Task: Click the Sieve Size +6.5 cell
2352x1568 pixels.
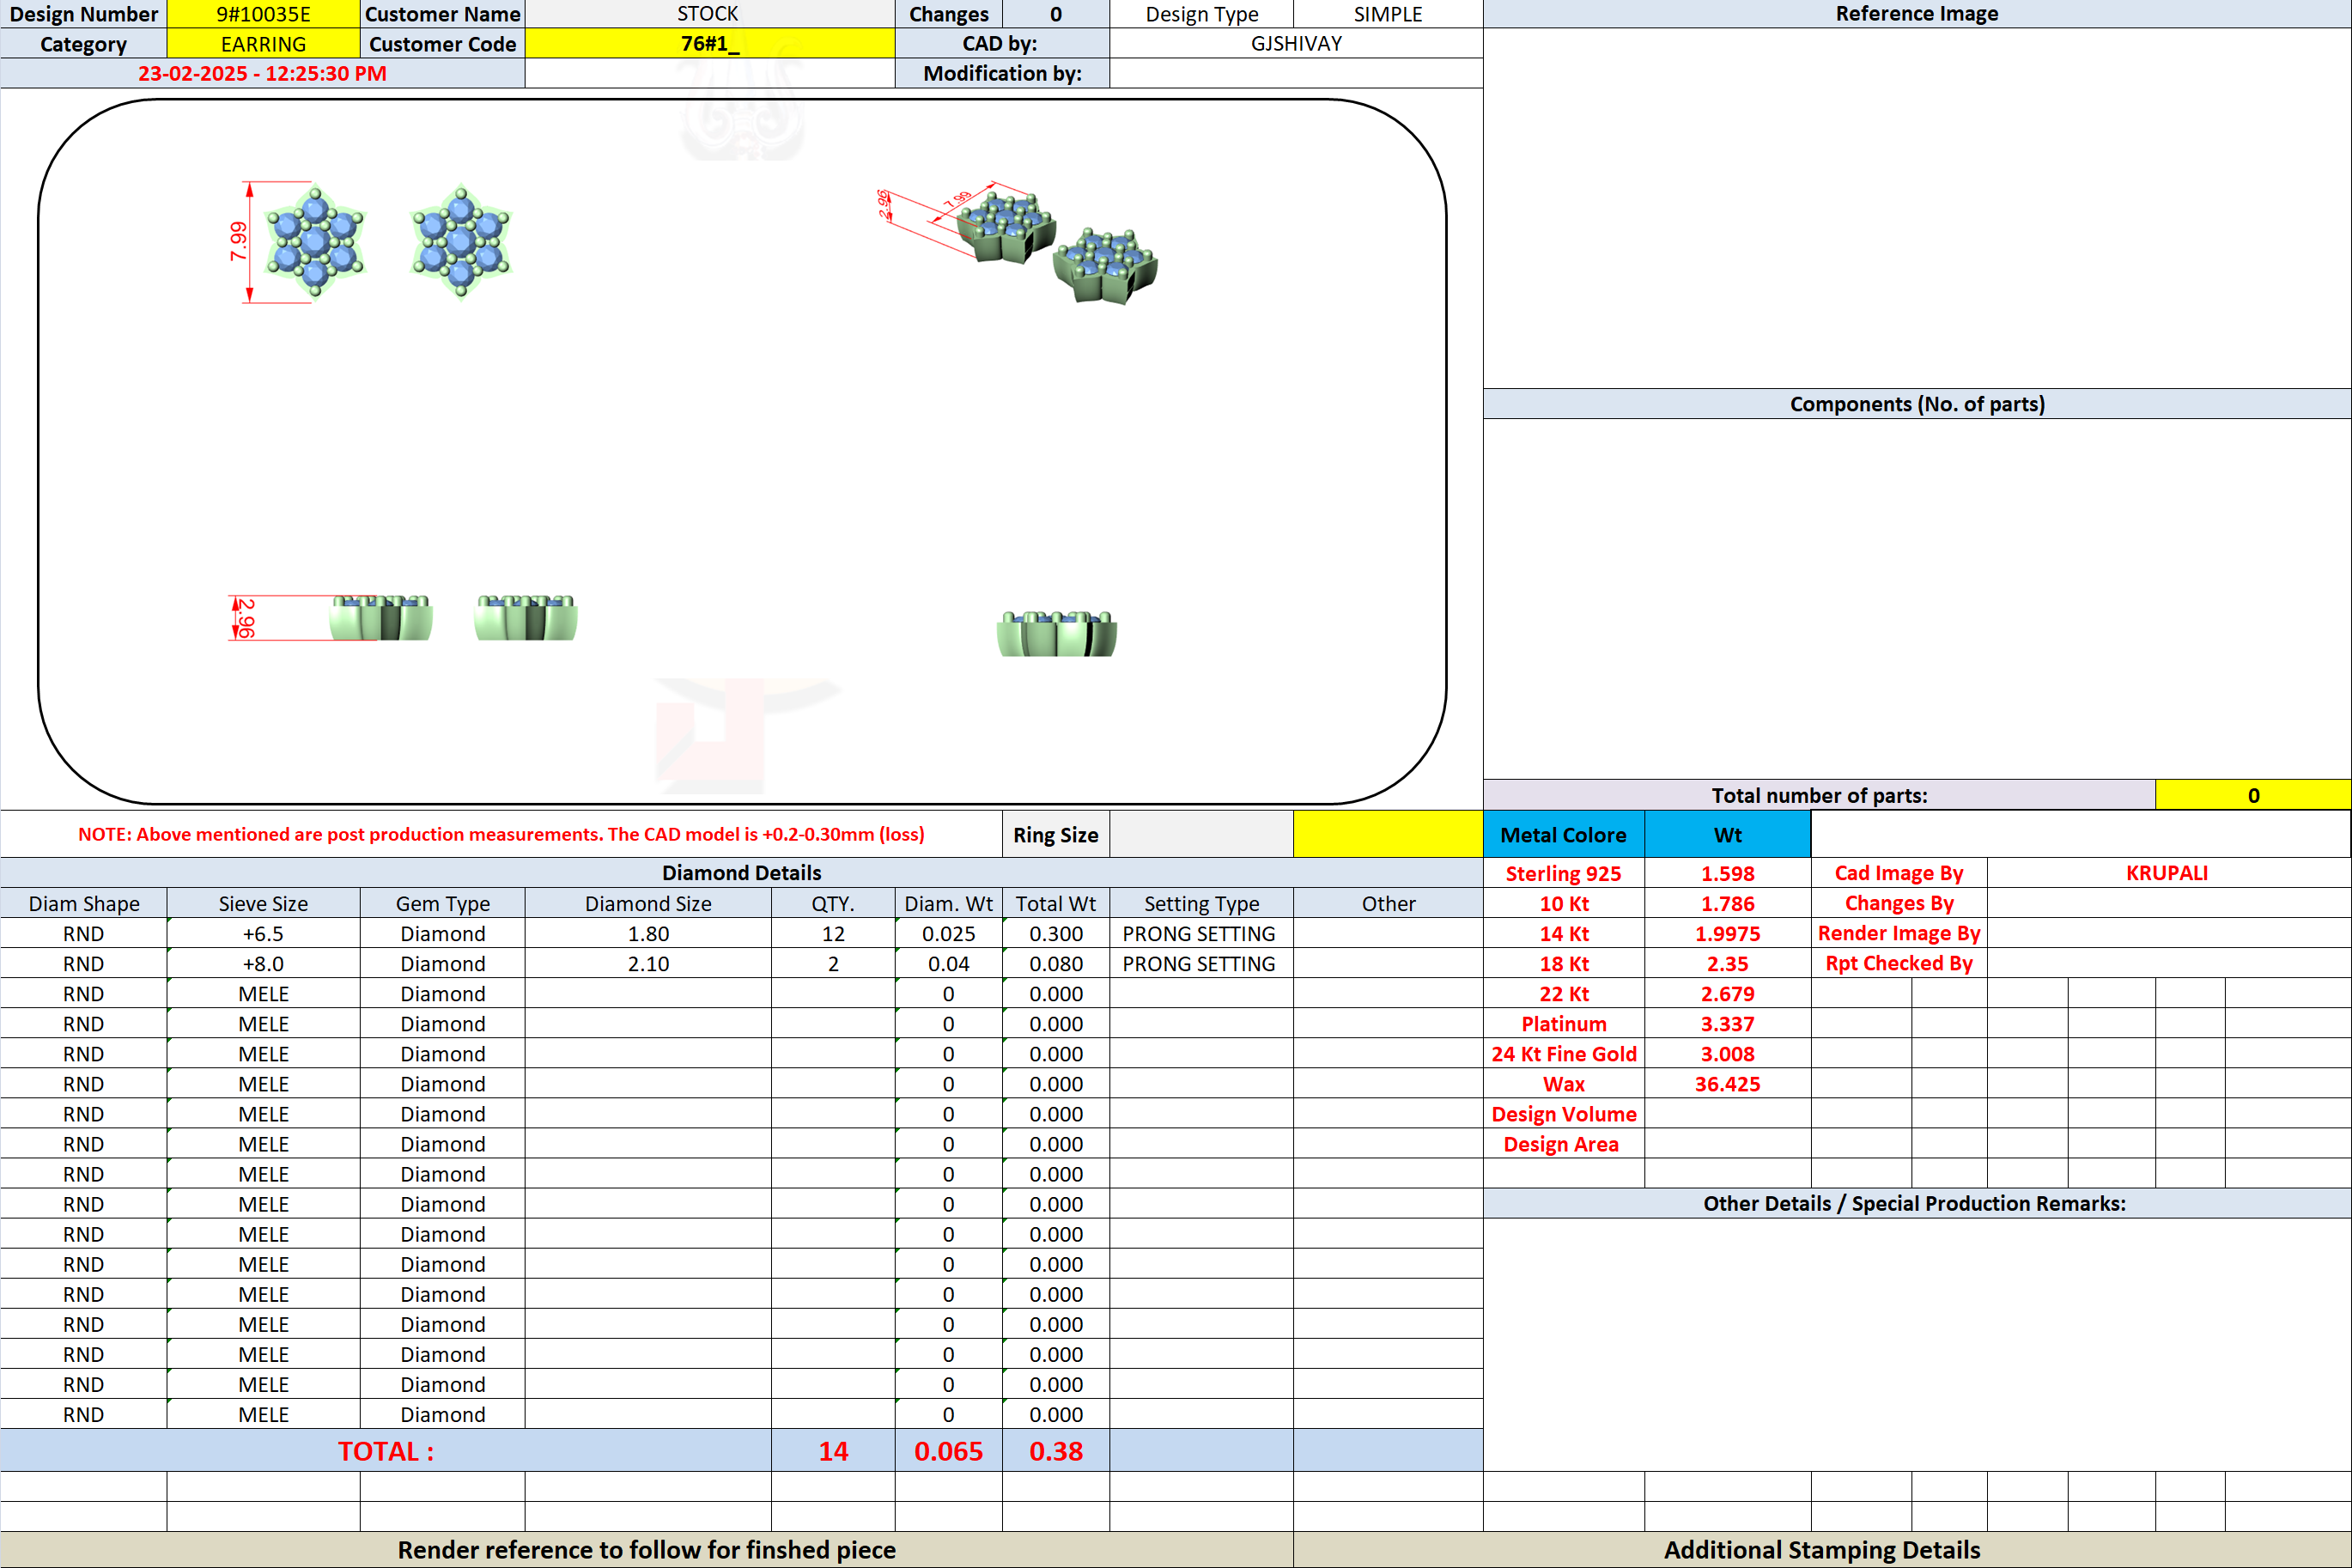Action: 263,934
